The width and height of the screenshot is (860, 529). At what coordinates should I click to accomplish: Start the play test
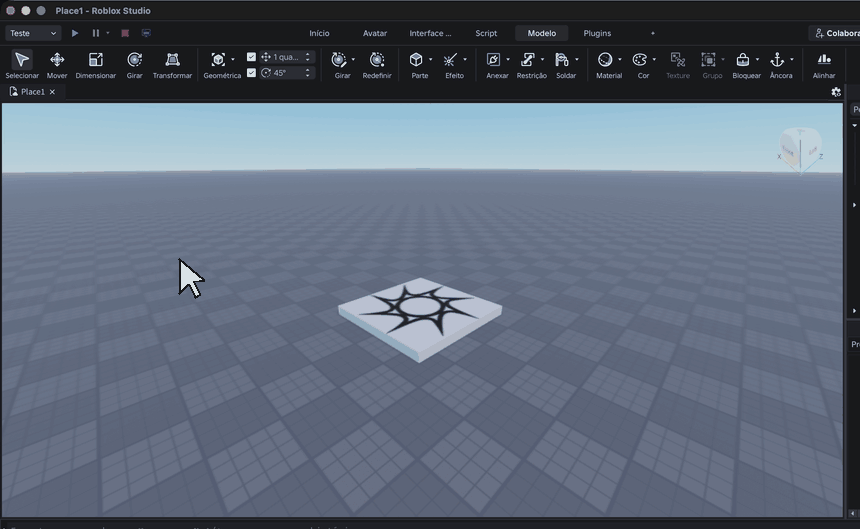coord(75,33)
